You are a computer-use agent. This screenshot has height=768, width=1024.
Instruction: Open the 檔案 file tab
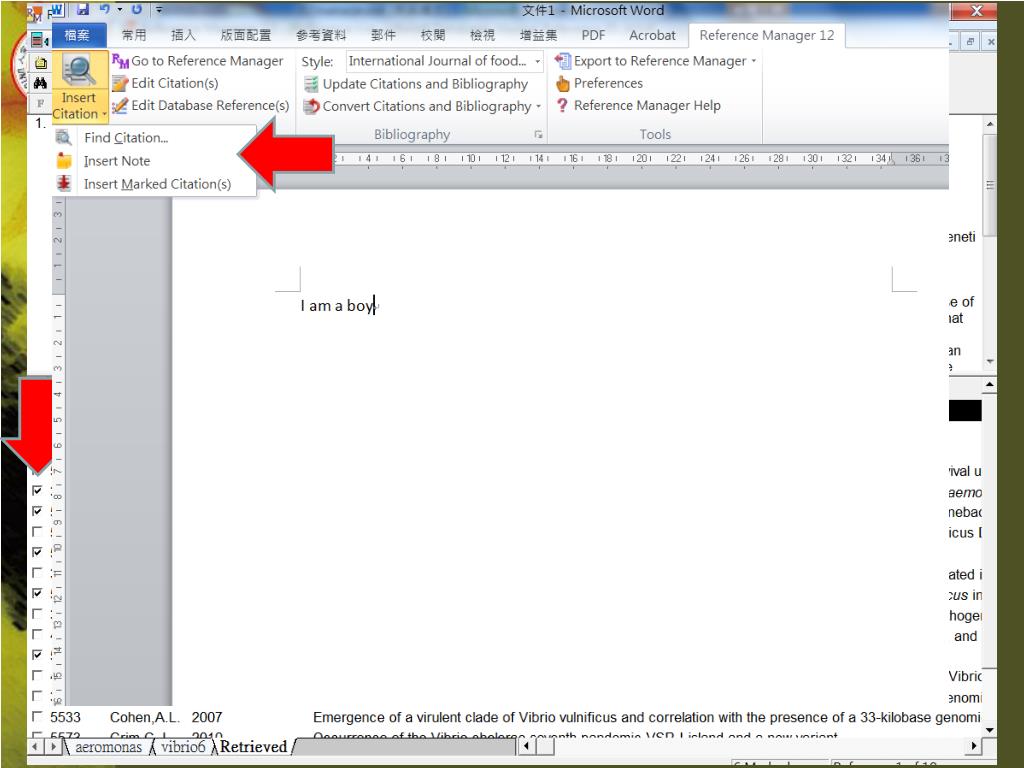point(77,35)
